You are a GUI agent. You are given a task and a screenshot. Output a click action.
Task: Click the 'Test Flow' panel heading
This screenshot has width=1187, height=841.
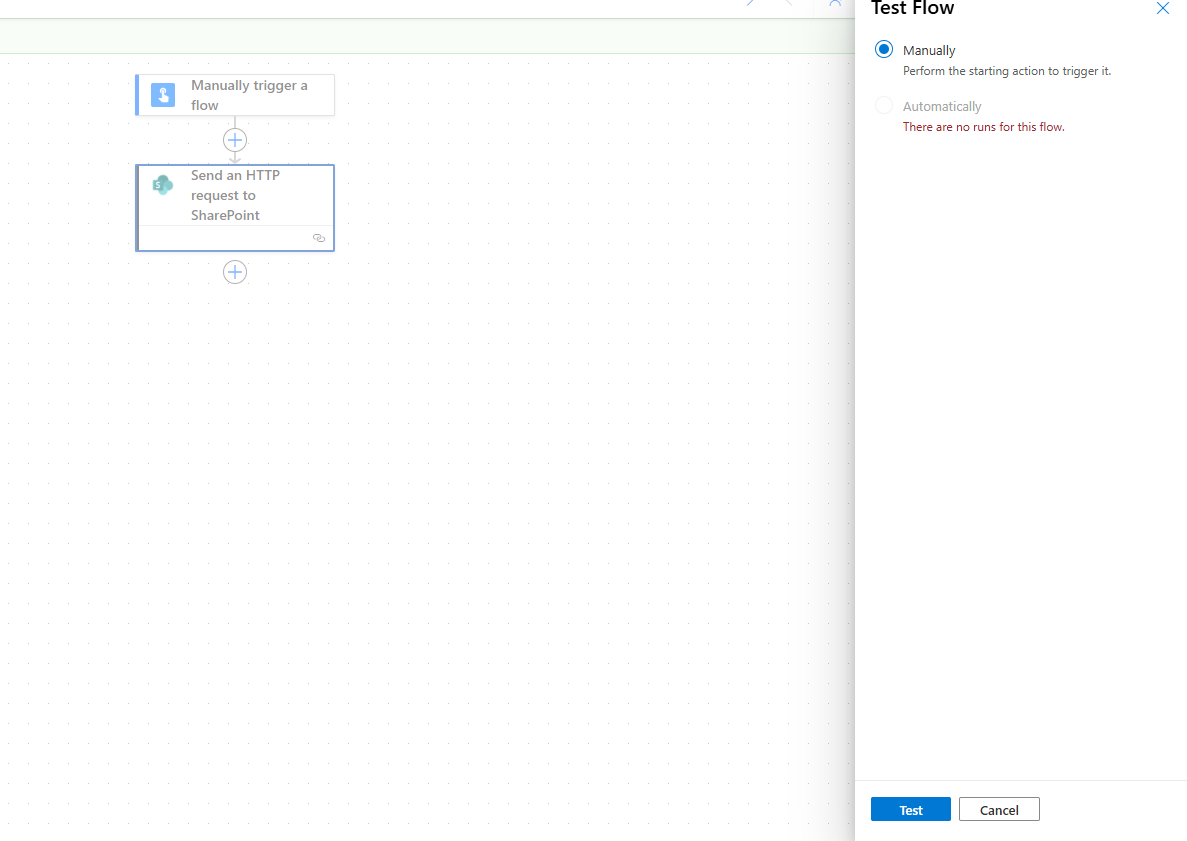point(912,9)
